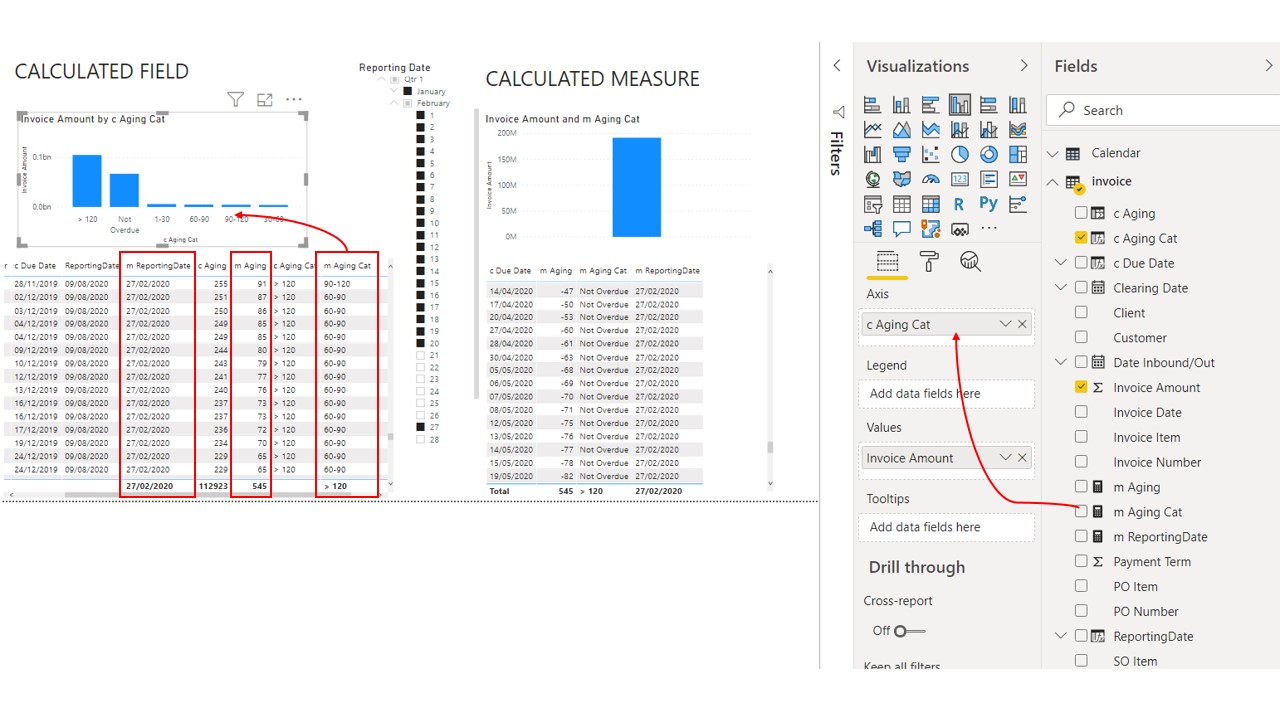
Task: Select the scatter chart visualization
Action: tap(931, 154)
